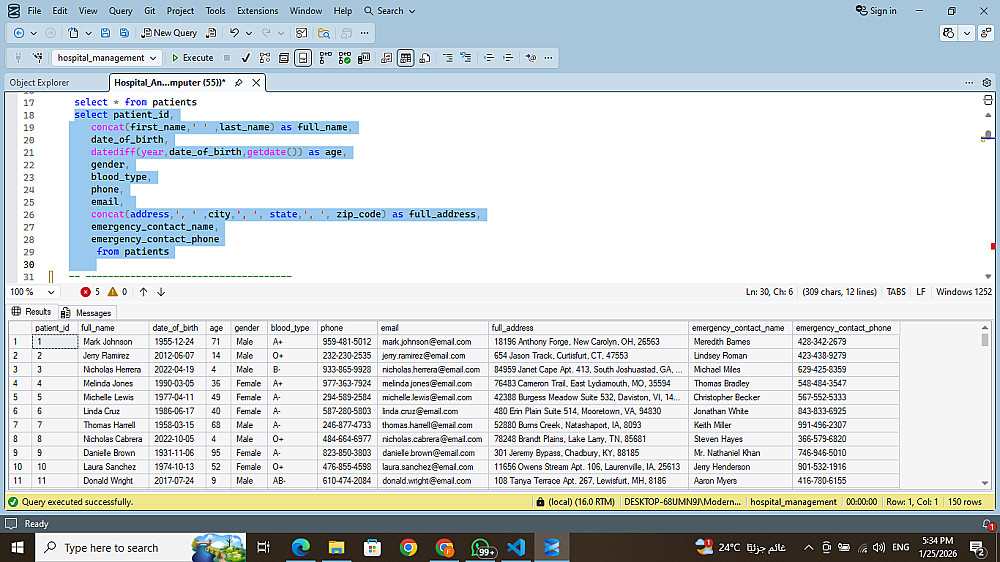Open Visual Studio Code from taskbar
This screenshot has height=562, width=1000.
pos(516,547)
